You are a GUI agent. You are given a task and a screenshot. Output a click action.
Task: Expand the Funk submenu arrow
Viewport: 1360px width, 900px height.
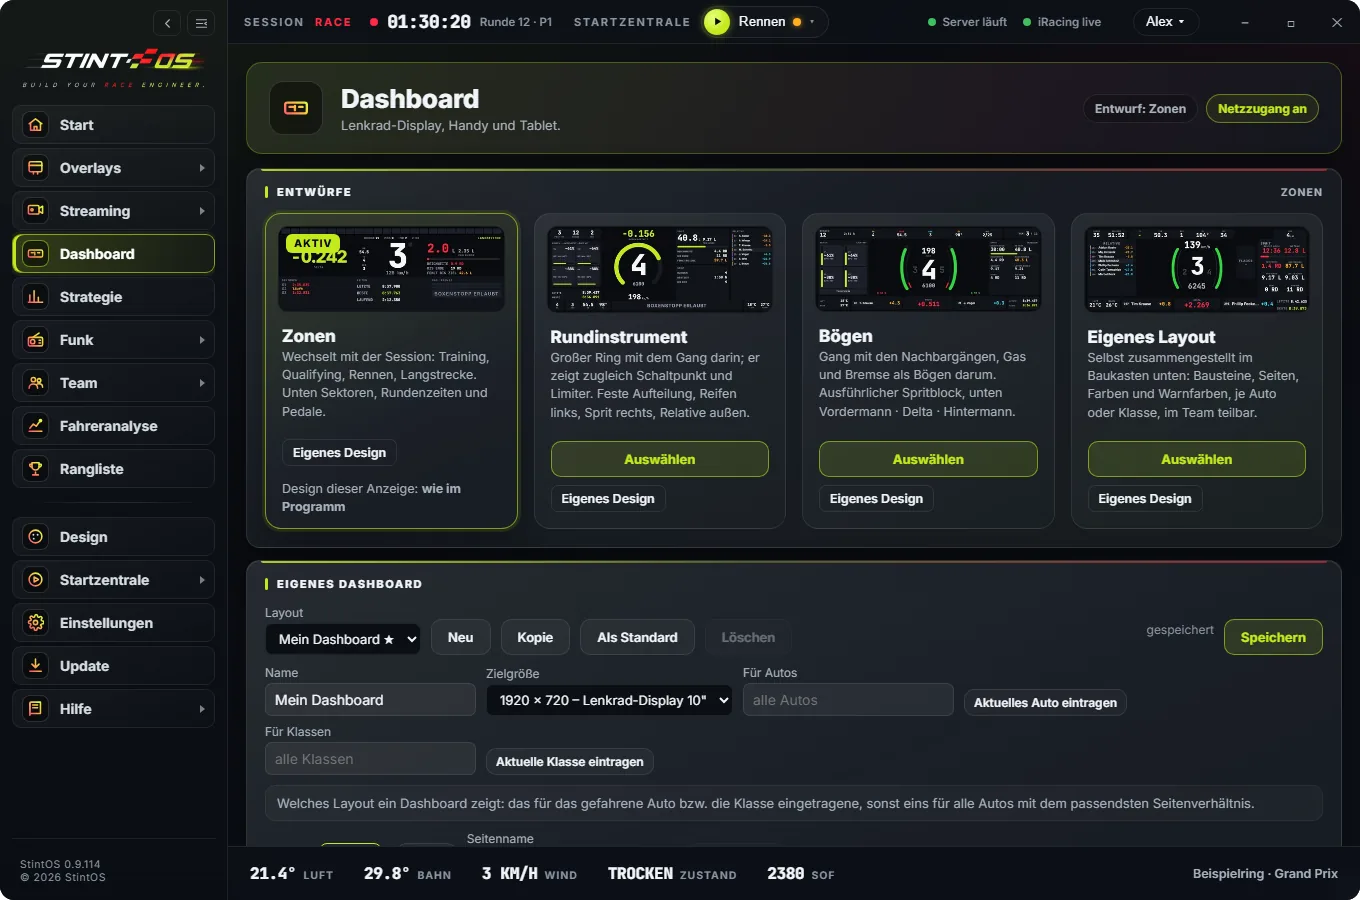pos(202,340)
